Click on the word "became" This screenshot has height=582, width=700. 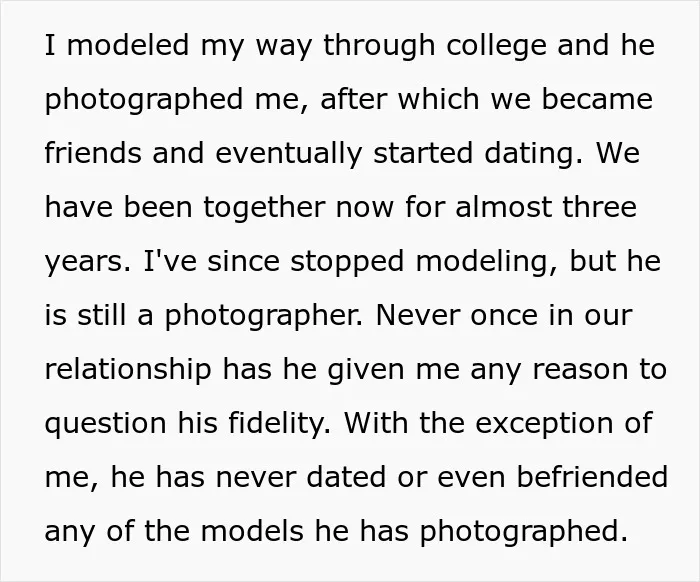click(597, 99)
